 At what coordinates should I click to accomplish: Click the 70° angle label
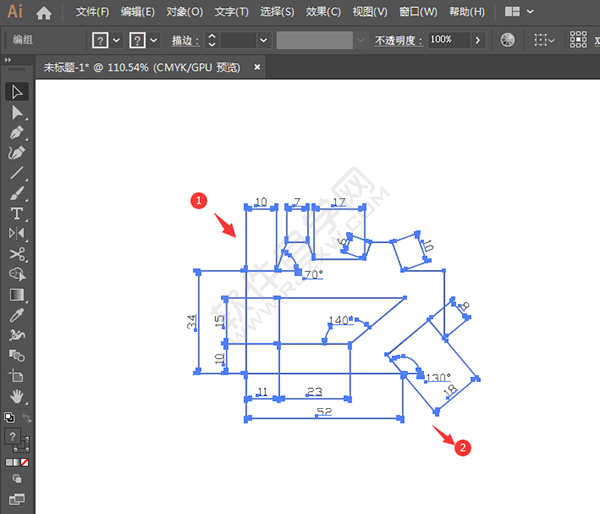[313, 274]
